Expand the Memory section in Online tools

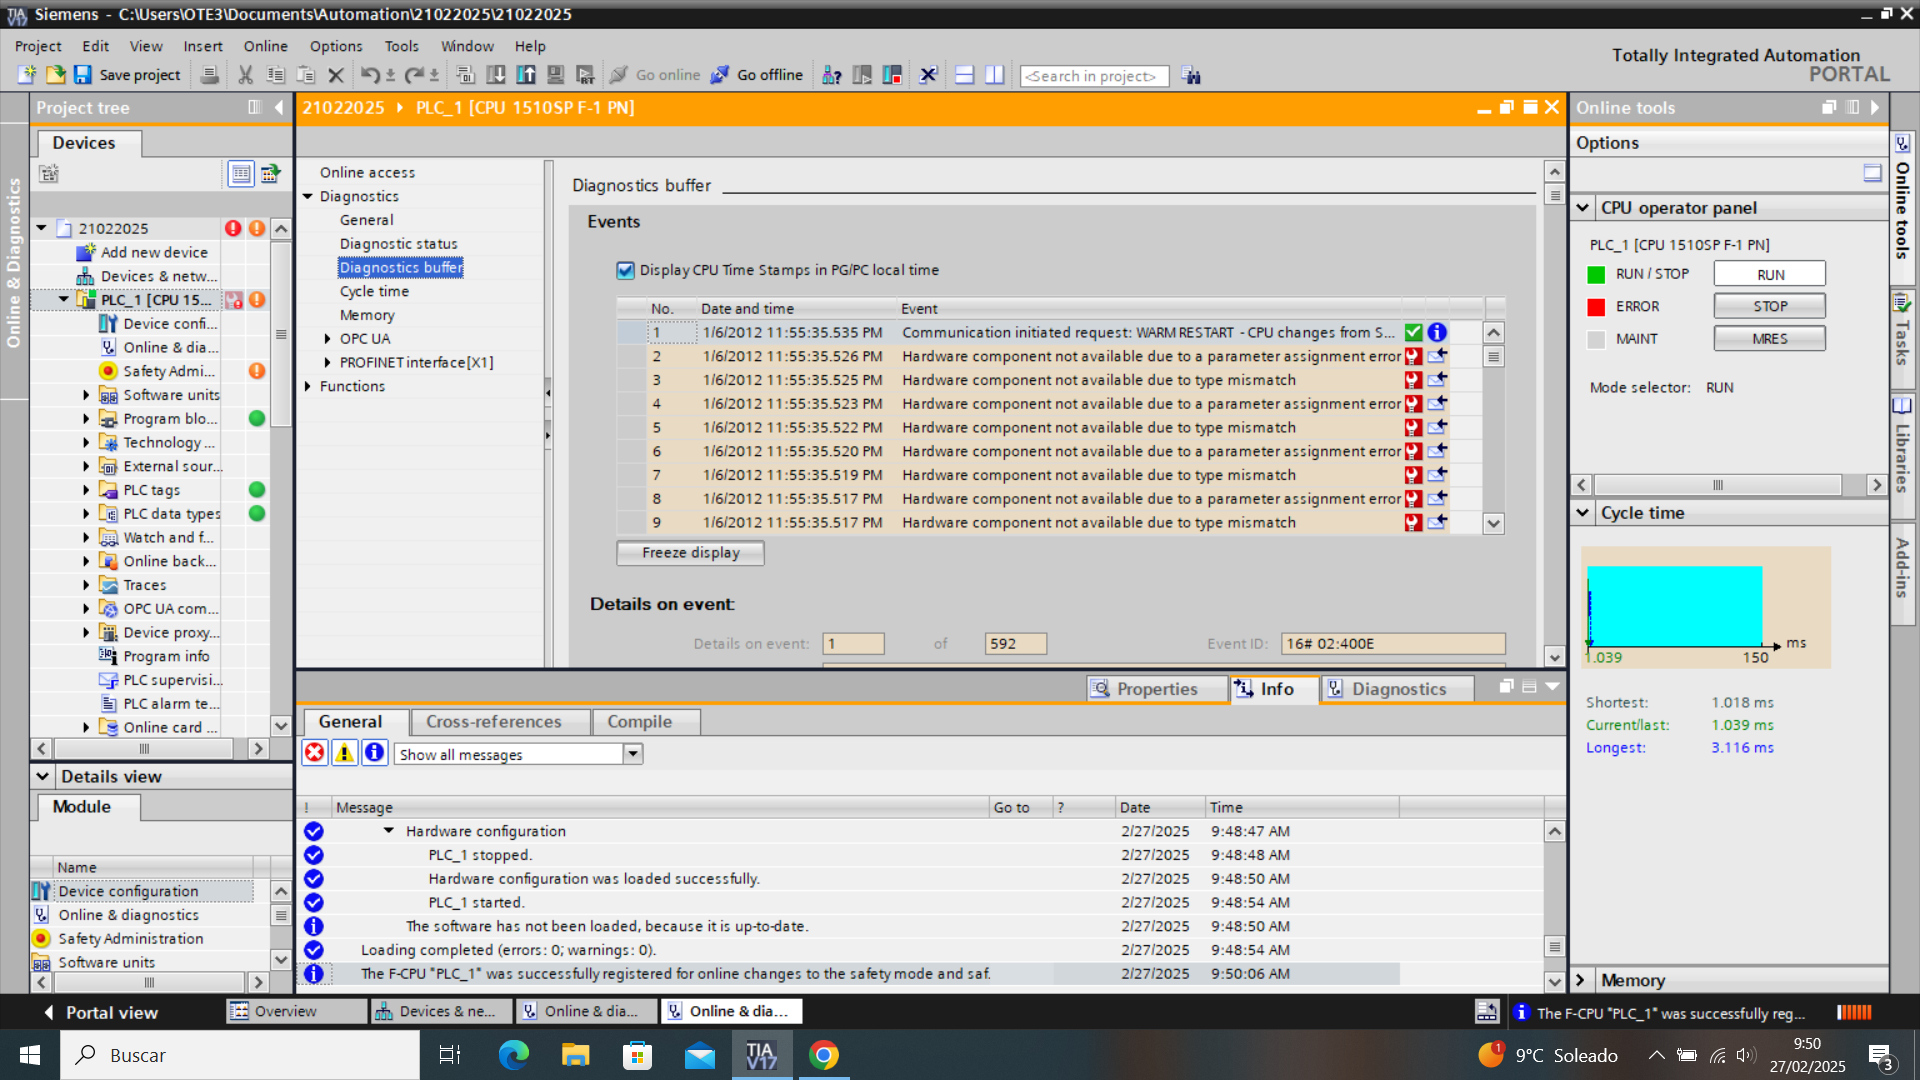1581,980
